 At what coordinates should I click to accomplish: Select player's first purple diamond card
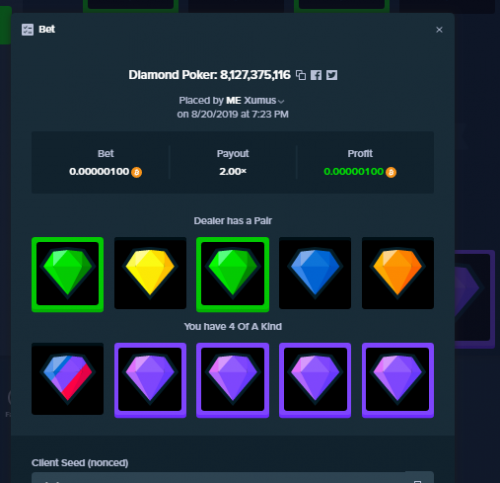pyautogui.click(x=150, y=380)
